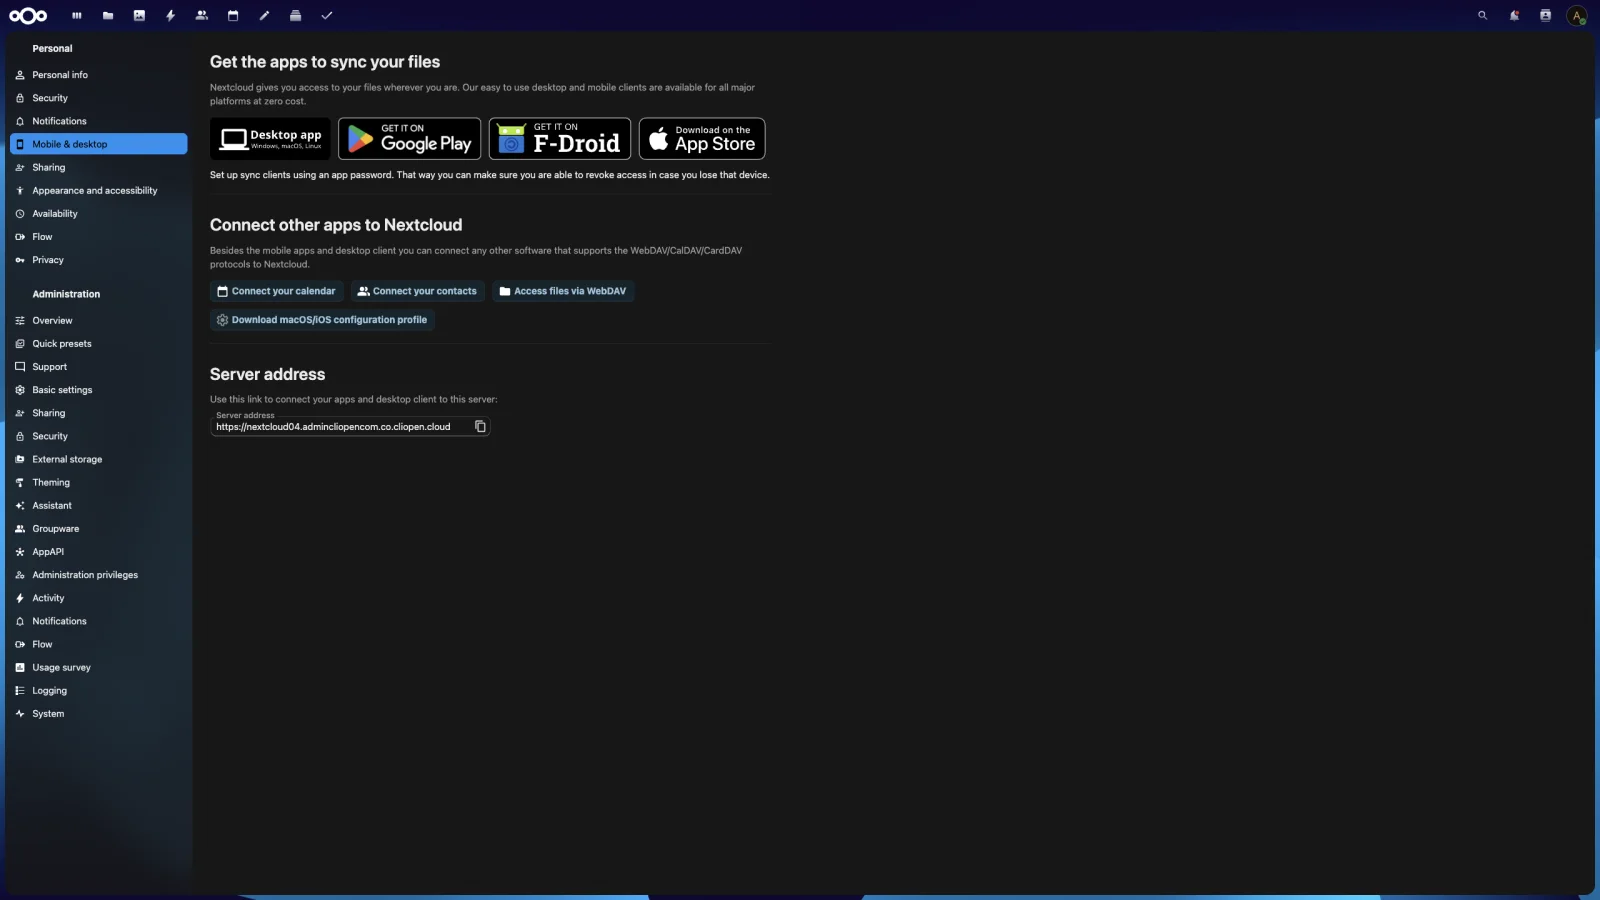Screen dimensions: 1600x900
Task: Click the Get it on Google Play badge
Action: pyautogui.click(x=410, y=139)
